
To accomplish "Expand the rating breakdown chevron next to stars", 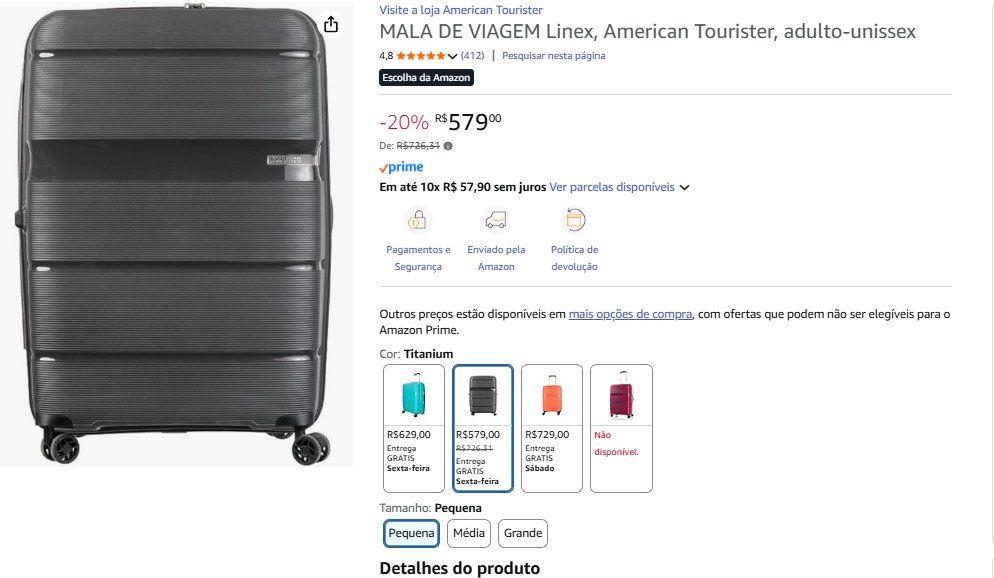I will tap(452, 56).
